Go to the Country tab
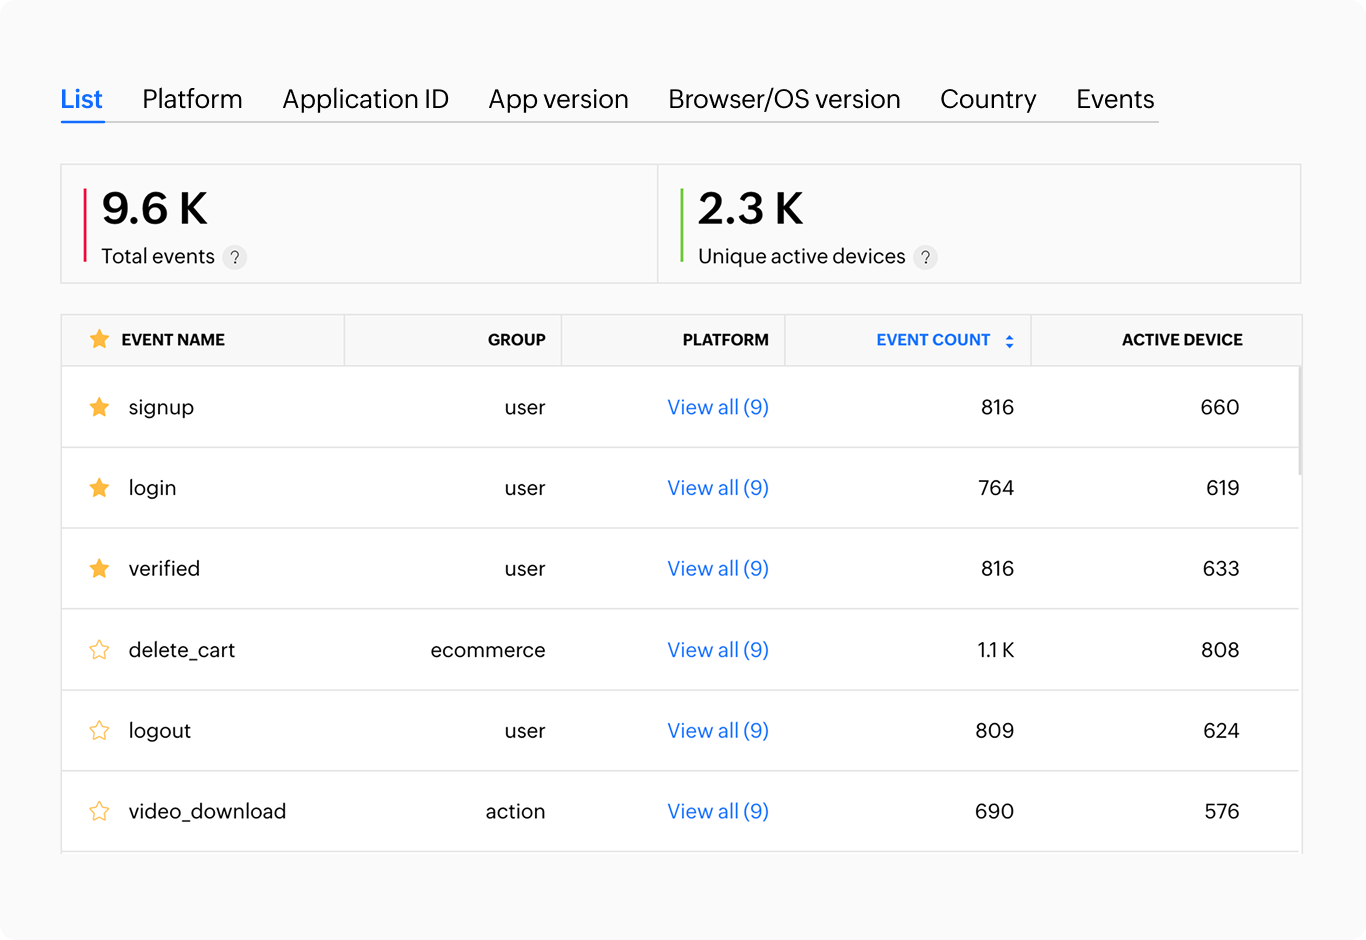 pyautogui.click(x=988, y=99)
